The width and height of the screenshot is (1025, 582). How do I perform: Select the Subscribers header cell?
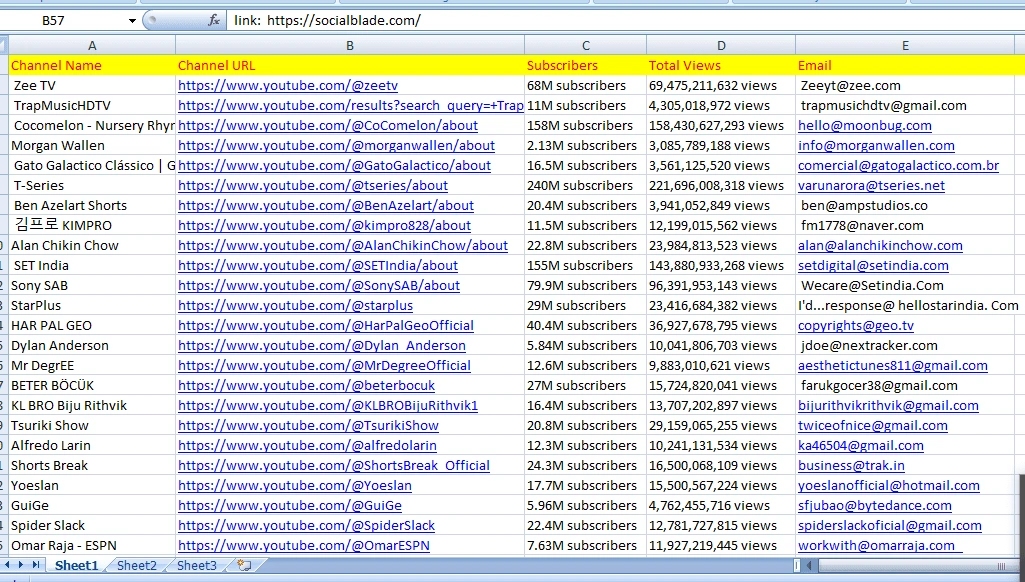pyautogui.click(x=586, y=65)
